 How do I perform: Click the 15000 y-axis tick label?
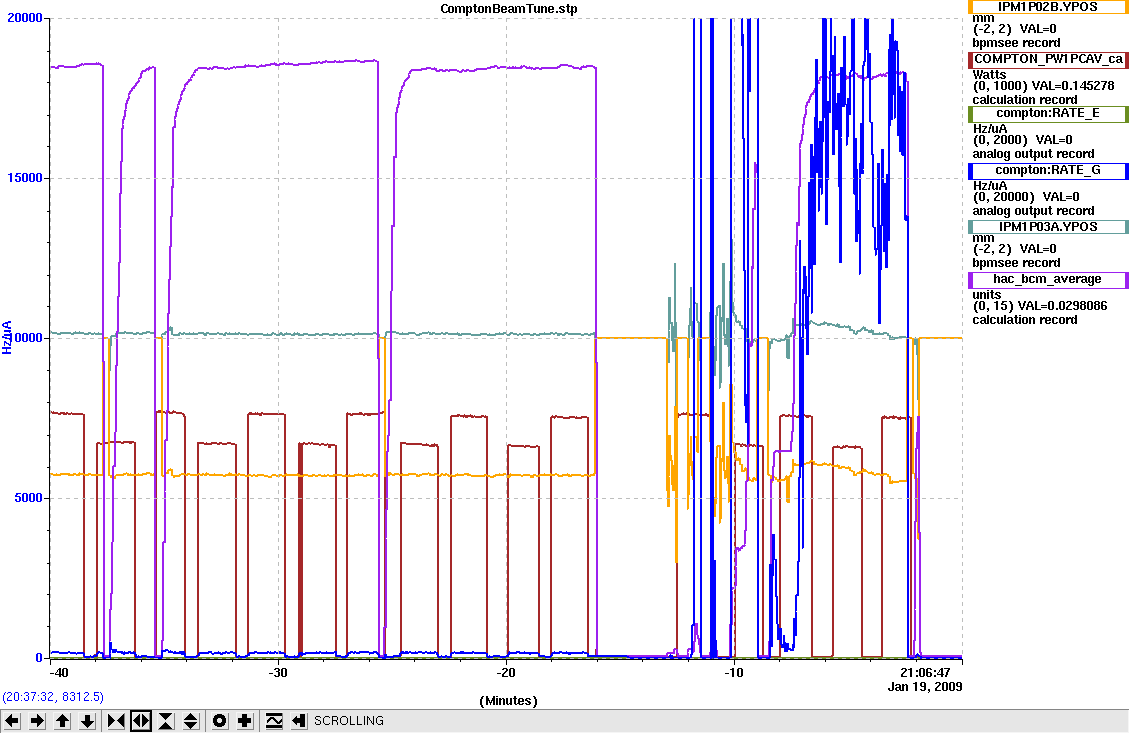pyautogui.click(x=24, y=178)
